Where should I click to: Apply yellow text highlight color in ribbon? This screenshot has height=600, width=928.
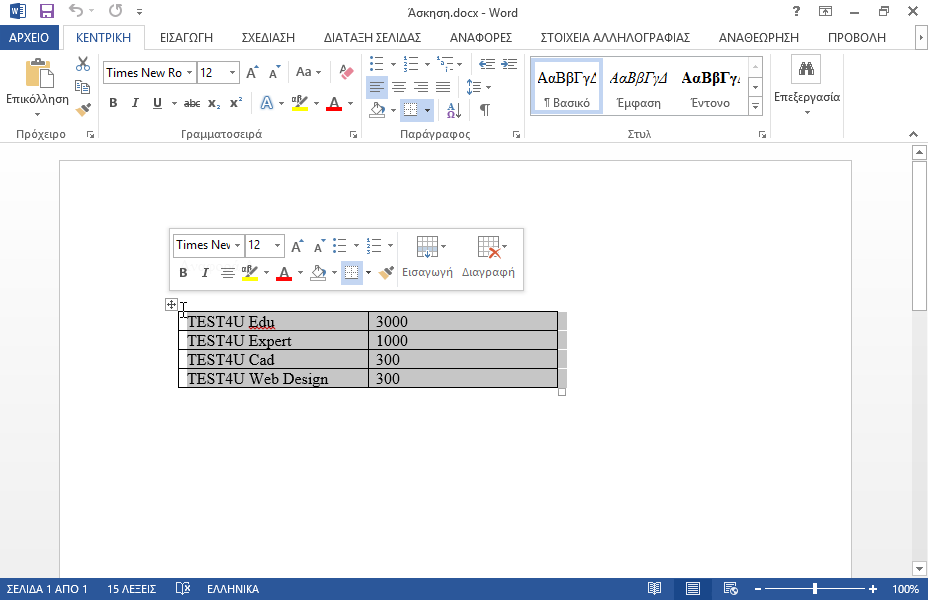point(300,103)
